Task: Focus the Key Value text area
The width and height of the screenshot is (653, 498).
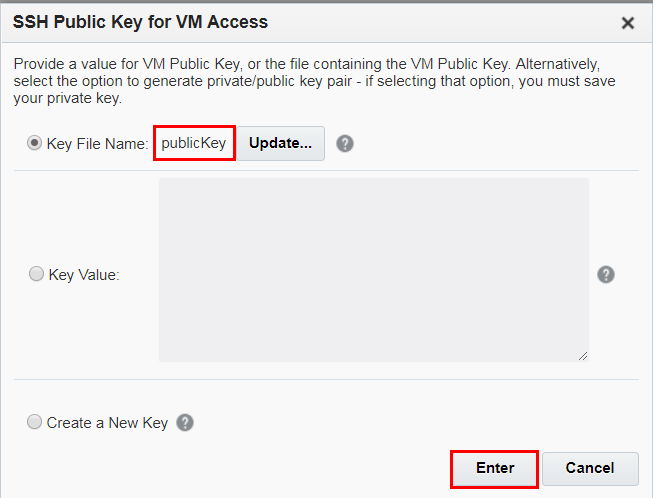Action: pyautogui.click(x=373, y=269)
